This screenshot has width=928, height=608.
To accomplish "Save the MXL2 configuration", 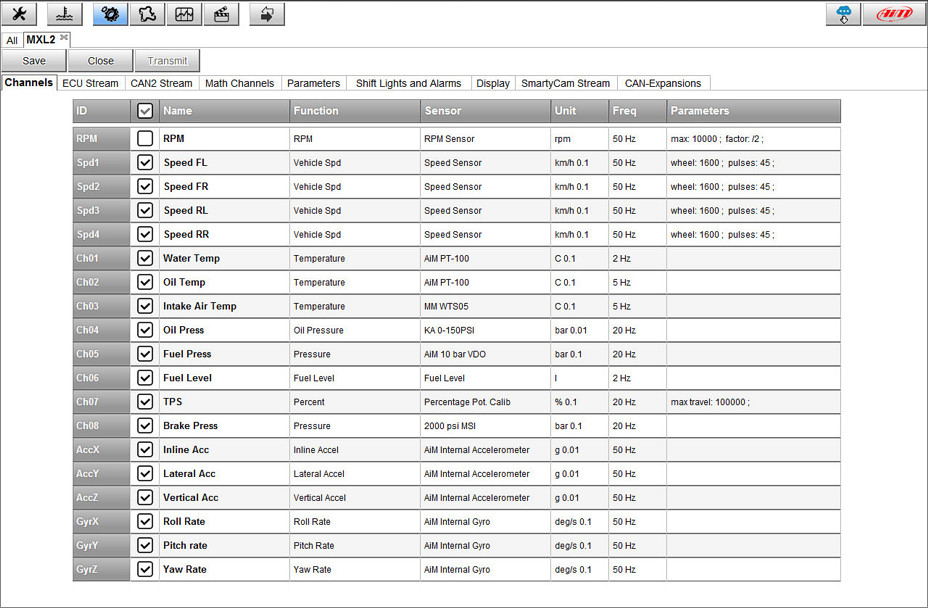I will coord(34,61).
